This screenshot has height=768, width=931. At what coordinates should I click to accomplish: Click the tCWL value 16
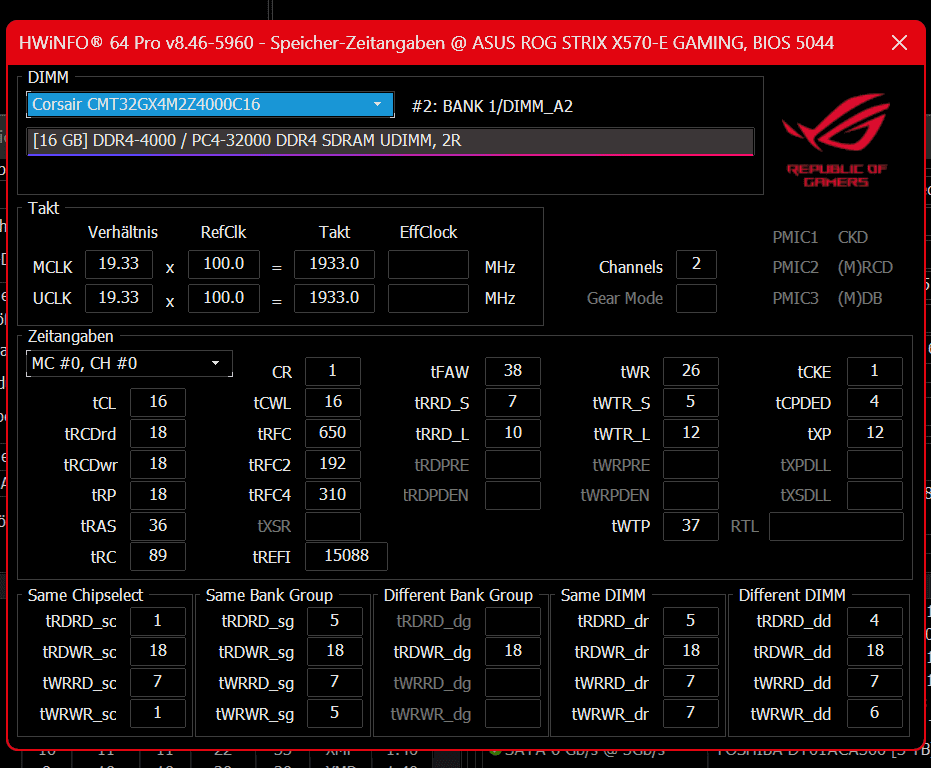pos(332,402)
